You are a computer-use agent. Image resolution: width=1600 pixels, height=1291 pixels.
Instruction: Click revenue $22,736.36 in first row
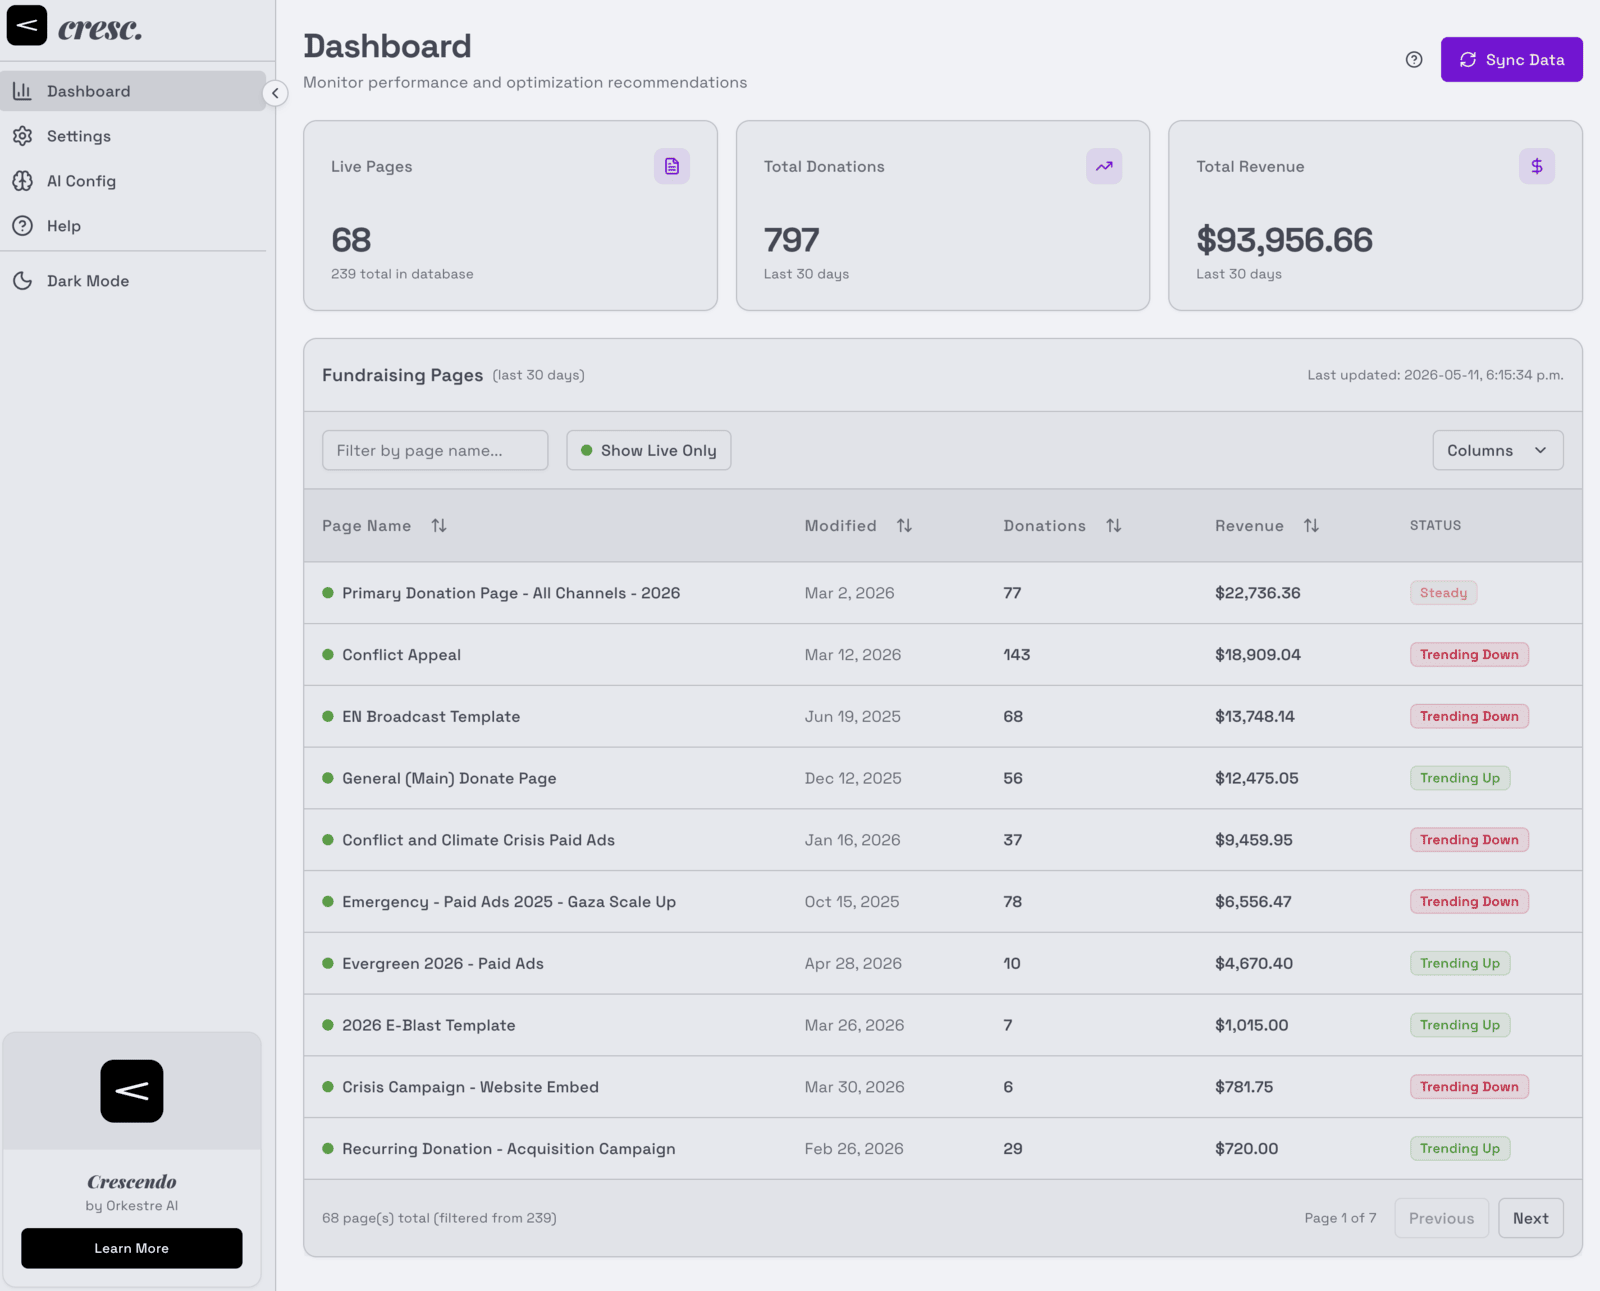[x=1258, y=593]
